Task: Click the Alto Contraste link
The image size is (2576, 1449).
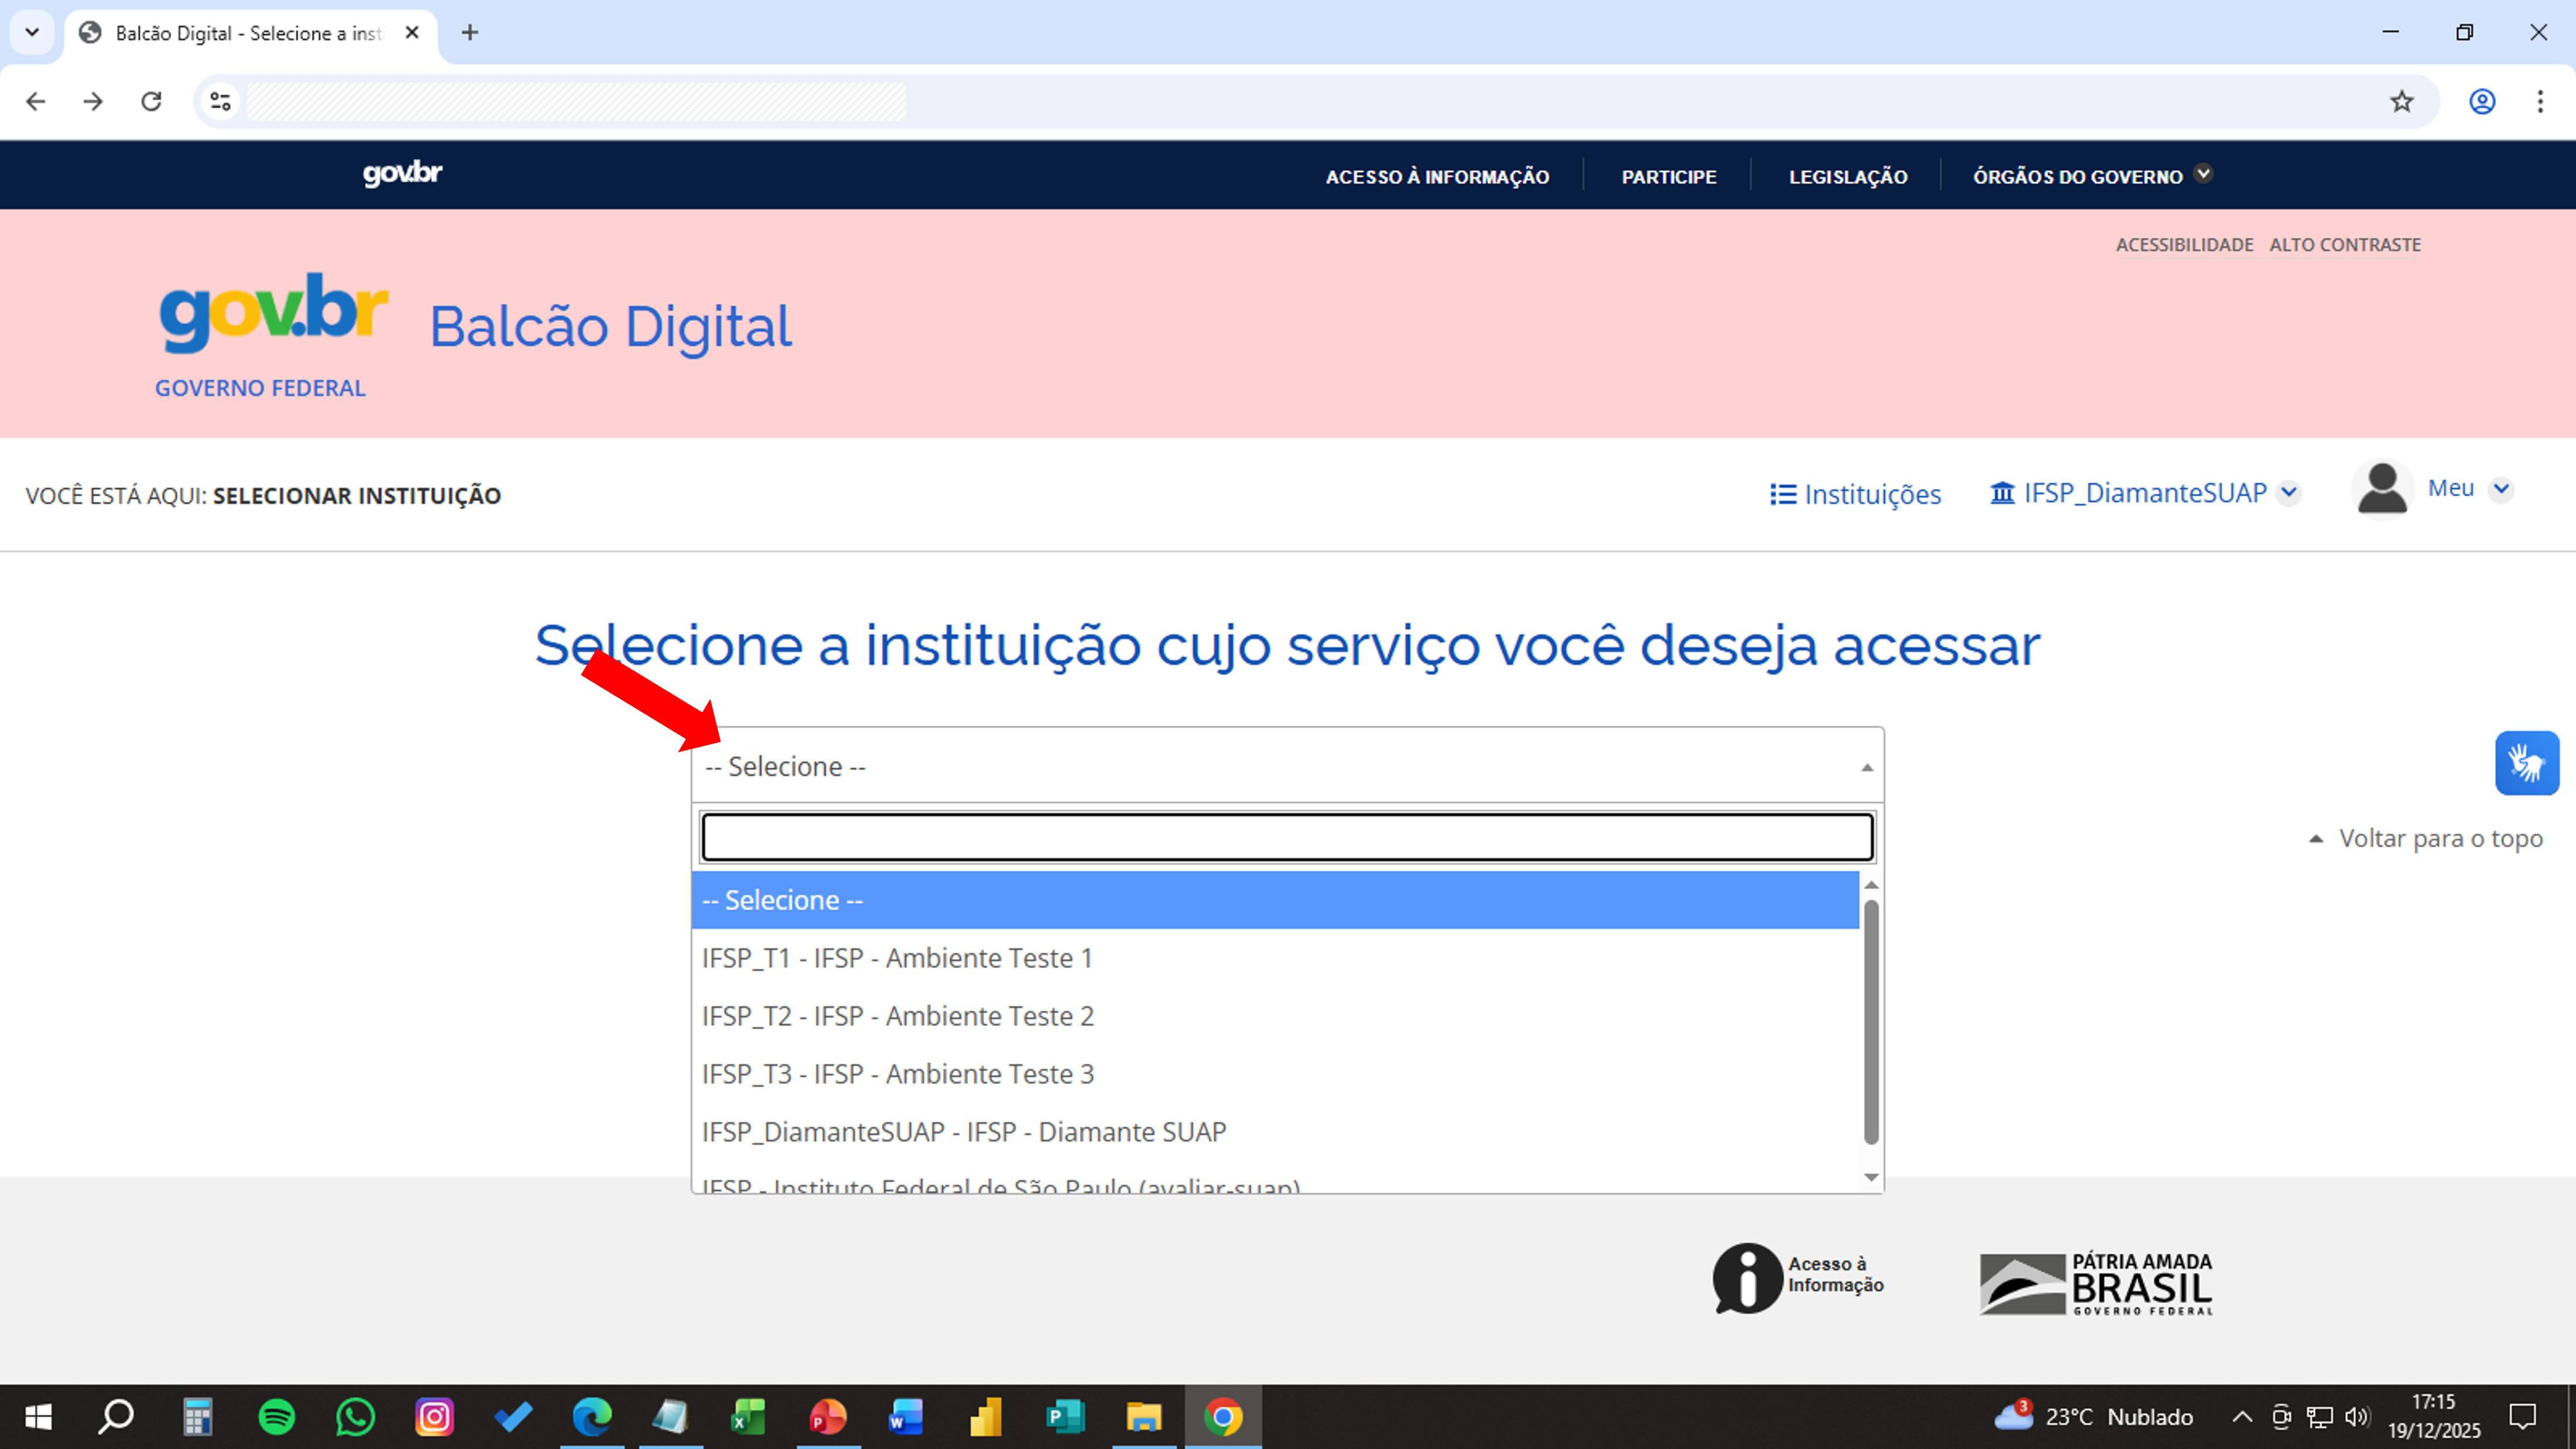Action: (x=2344, y=245)
